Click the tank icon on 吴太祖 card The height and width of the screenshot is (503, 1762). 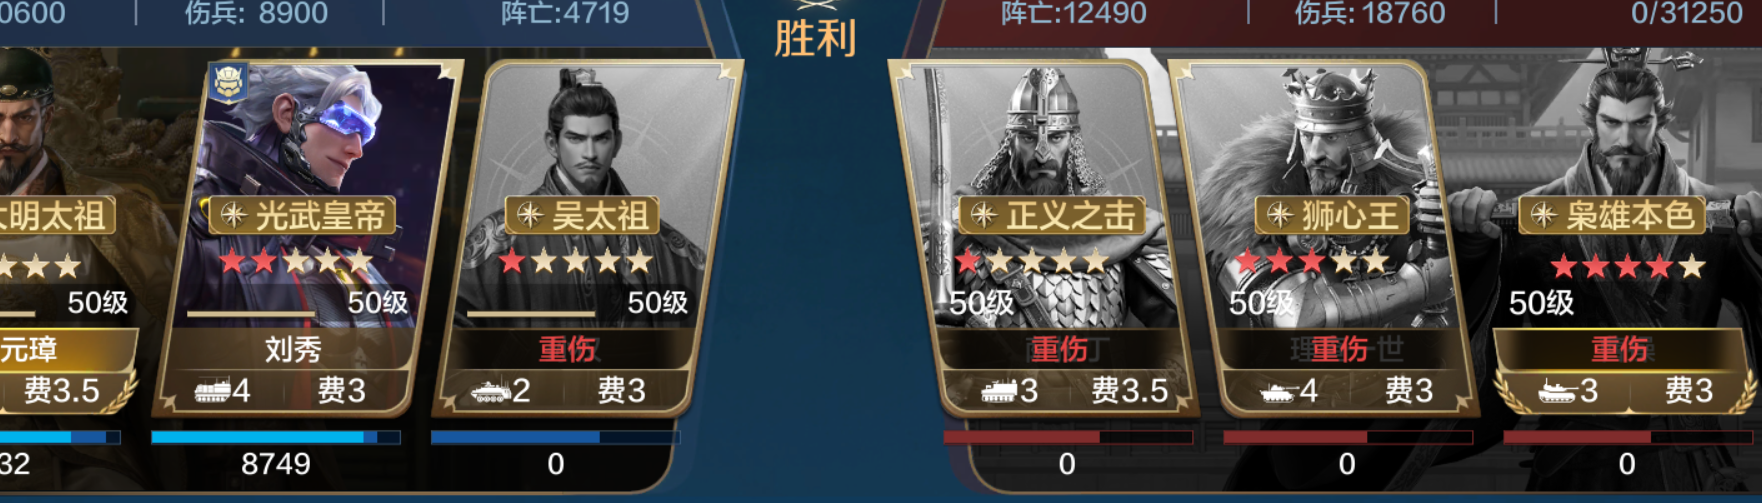coord(491,391)
